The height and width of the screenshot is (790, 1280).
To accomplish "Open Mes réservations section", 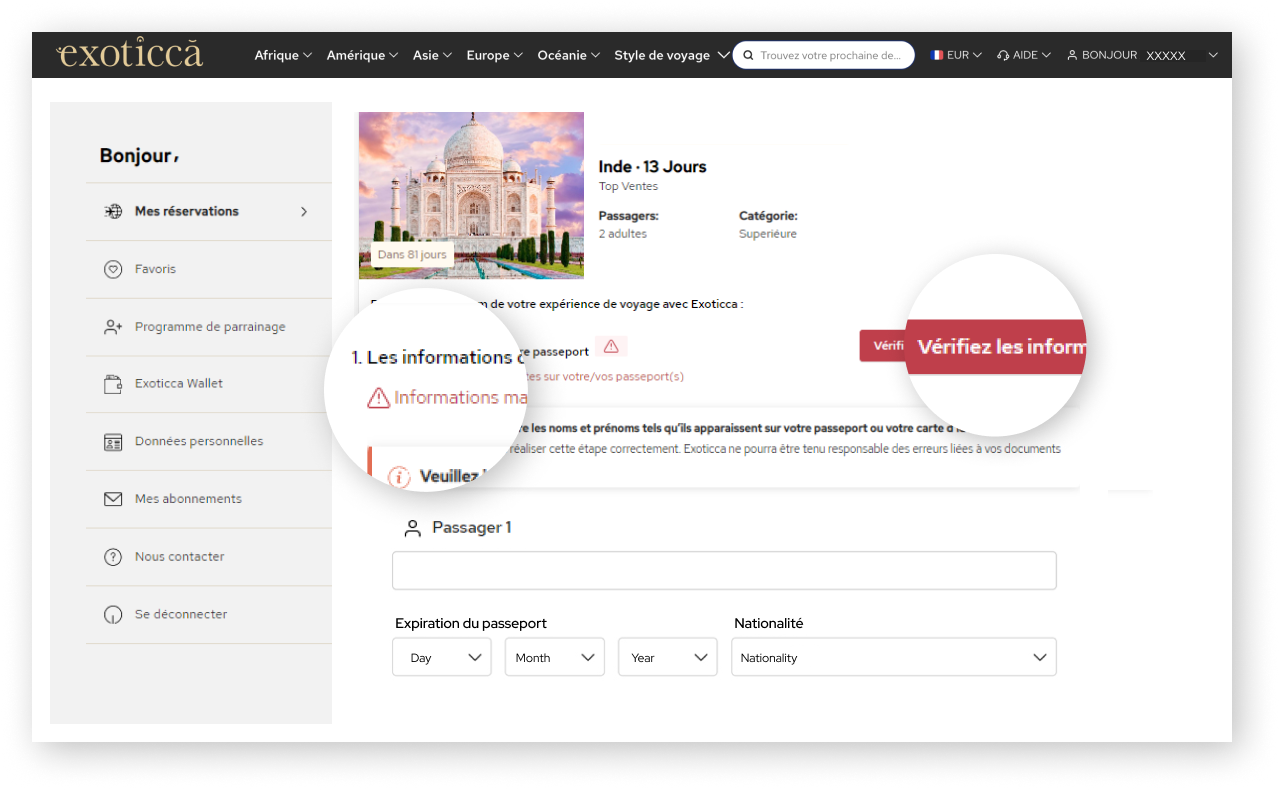I will [x=207, y=211].
